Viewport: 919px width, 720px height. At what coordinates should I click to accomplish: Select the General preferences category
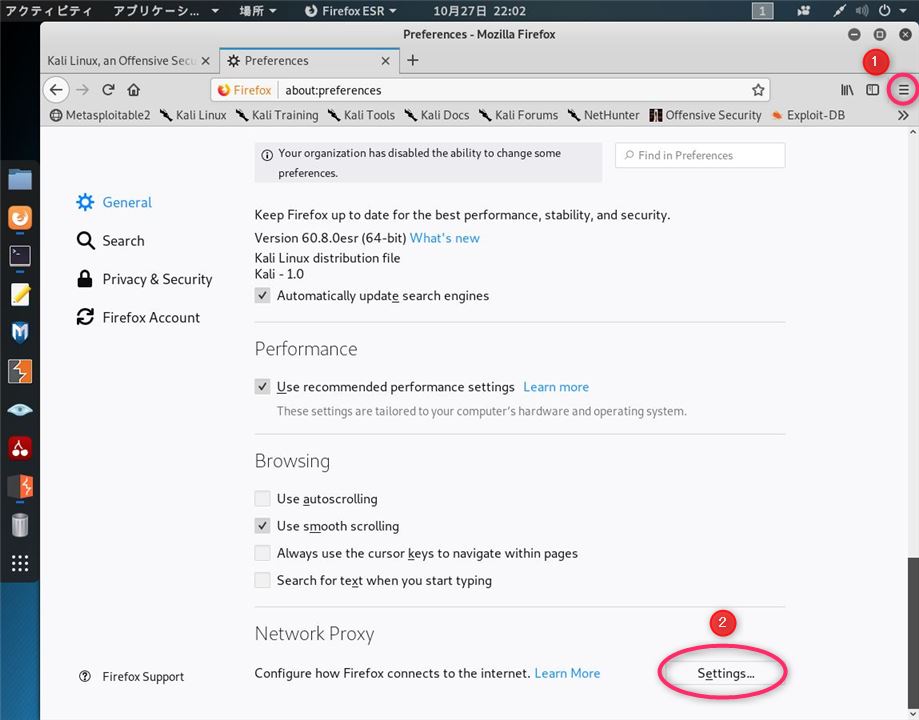(x=114, y=202)
